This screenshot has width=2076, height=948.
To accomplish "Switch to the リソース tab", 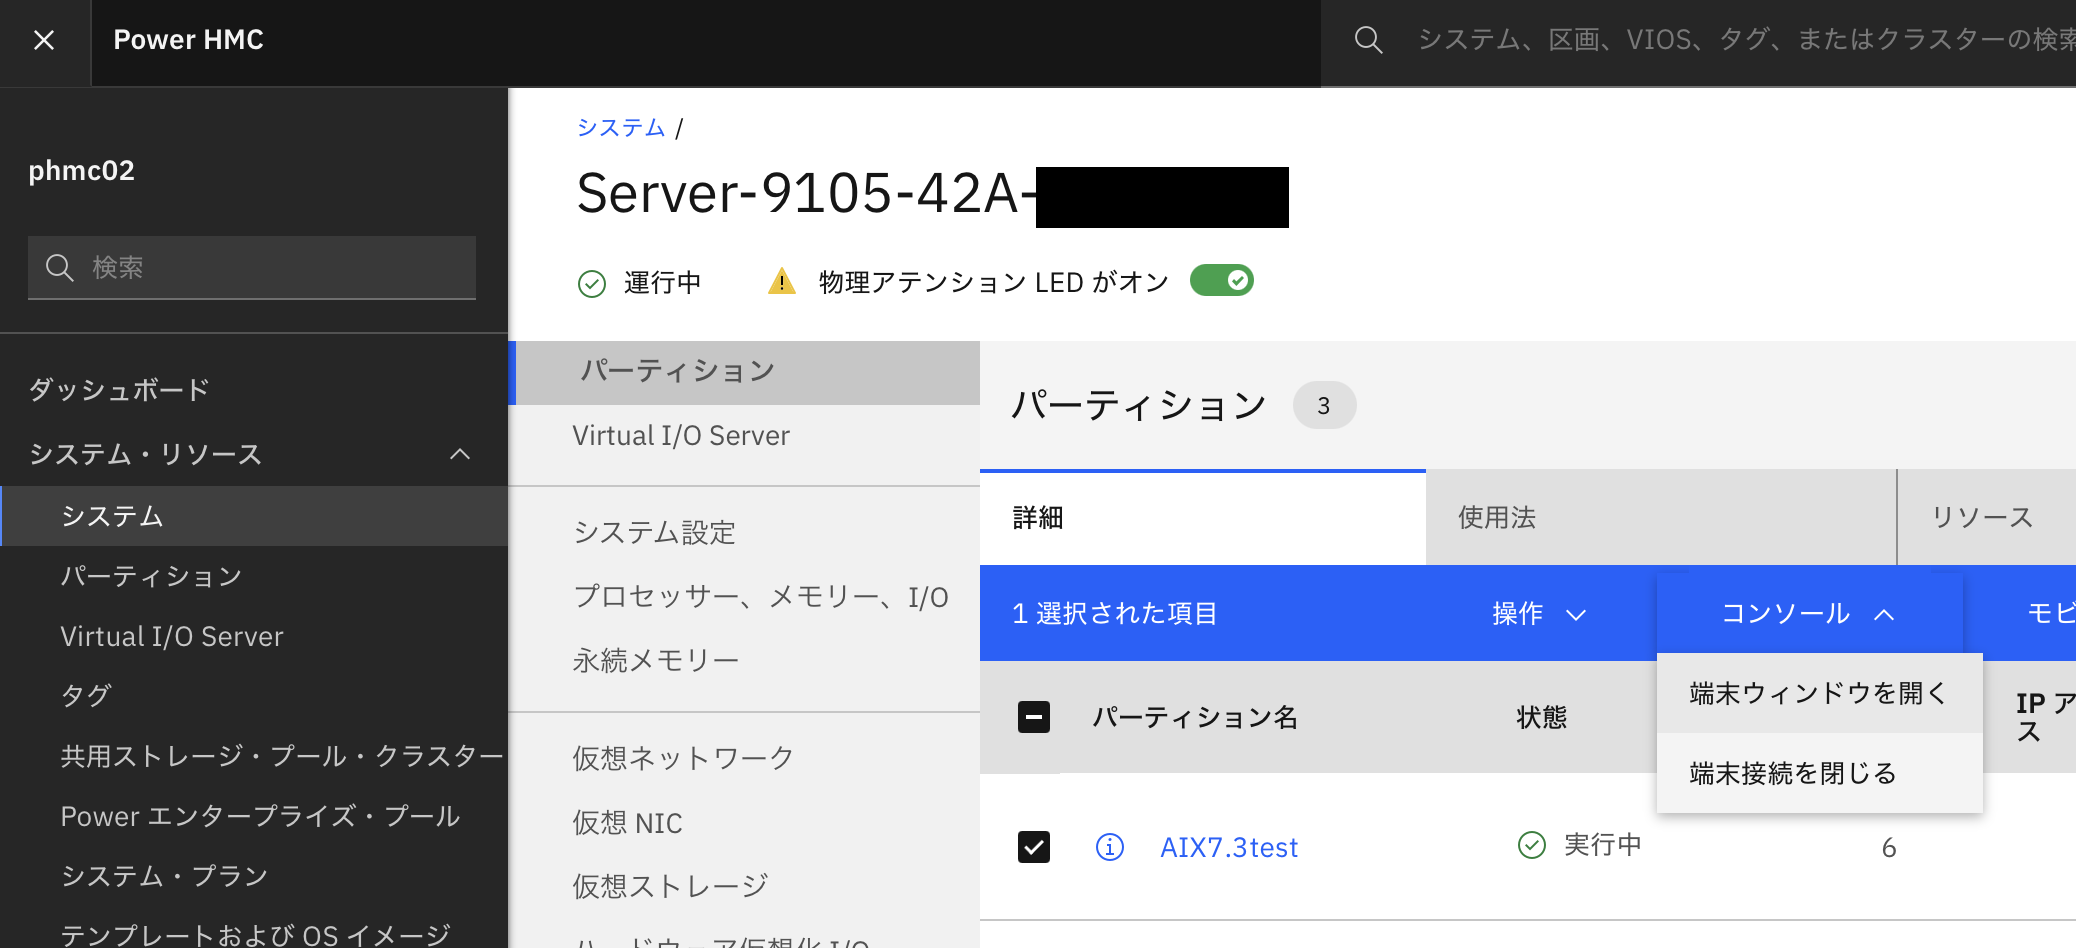I will (1991, 517).
